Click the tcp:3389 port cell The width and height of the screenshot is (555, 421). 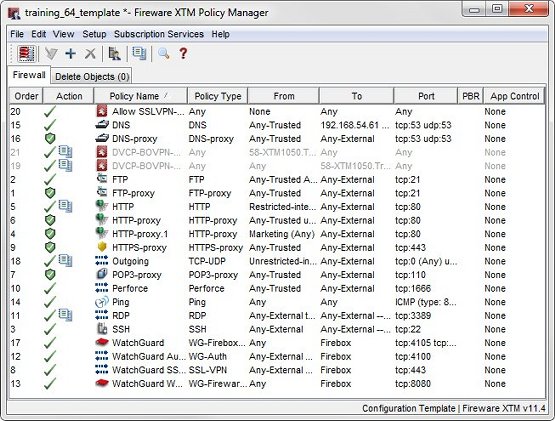413,315
